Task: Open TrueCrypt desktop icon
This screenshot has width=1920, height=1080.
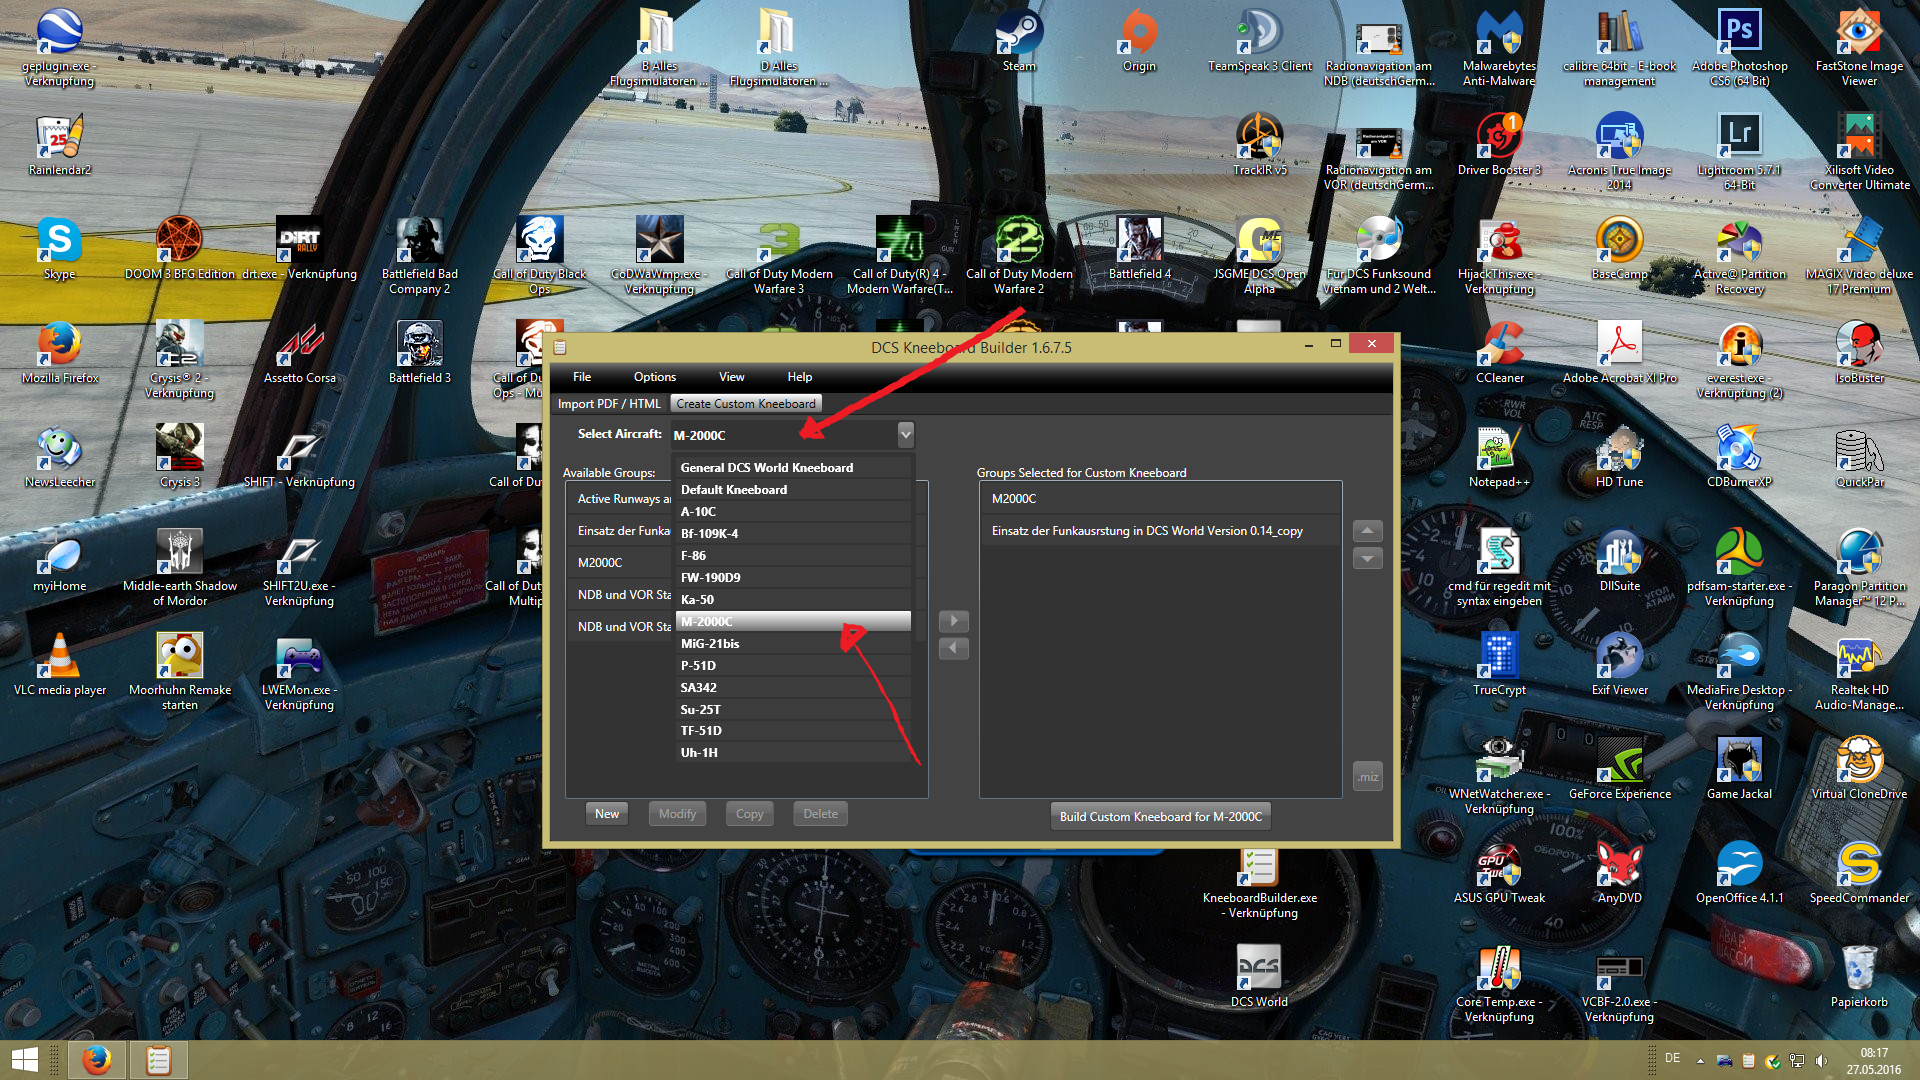Action: click(1499, 664)
